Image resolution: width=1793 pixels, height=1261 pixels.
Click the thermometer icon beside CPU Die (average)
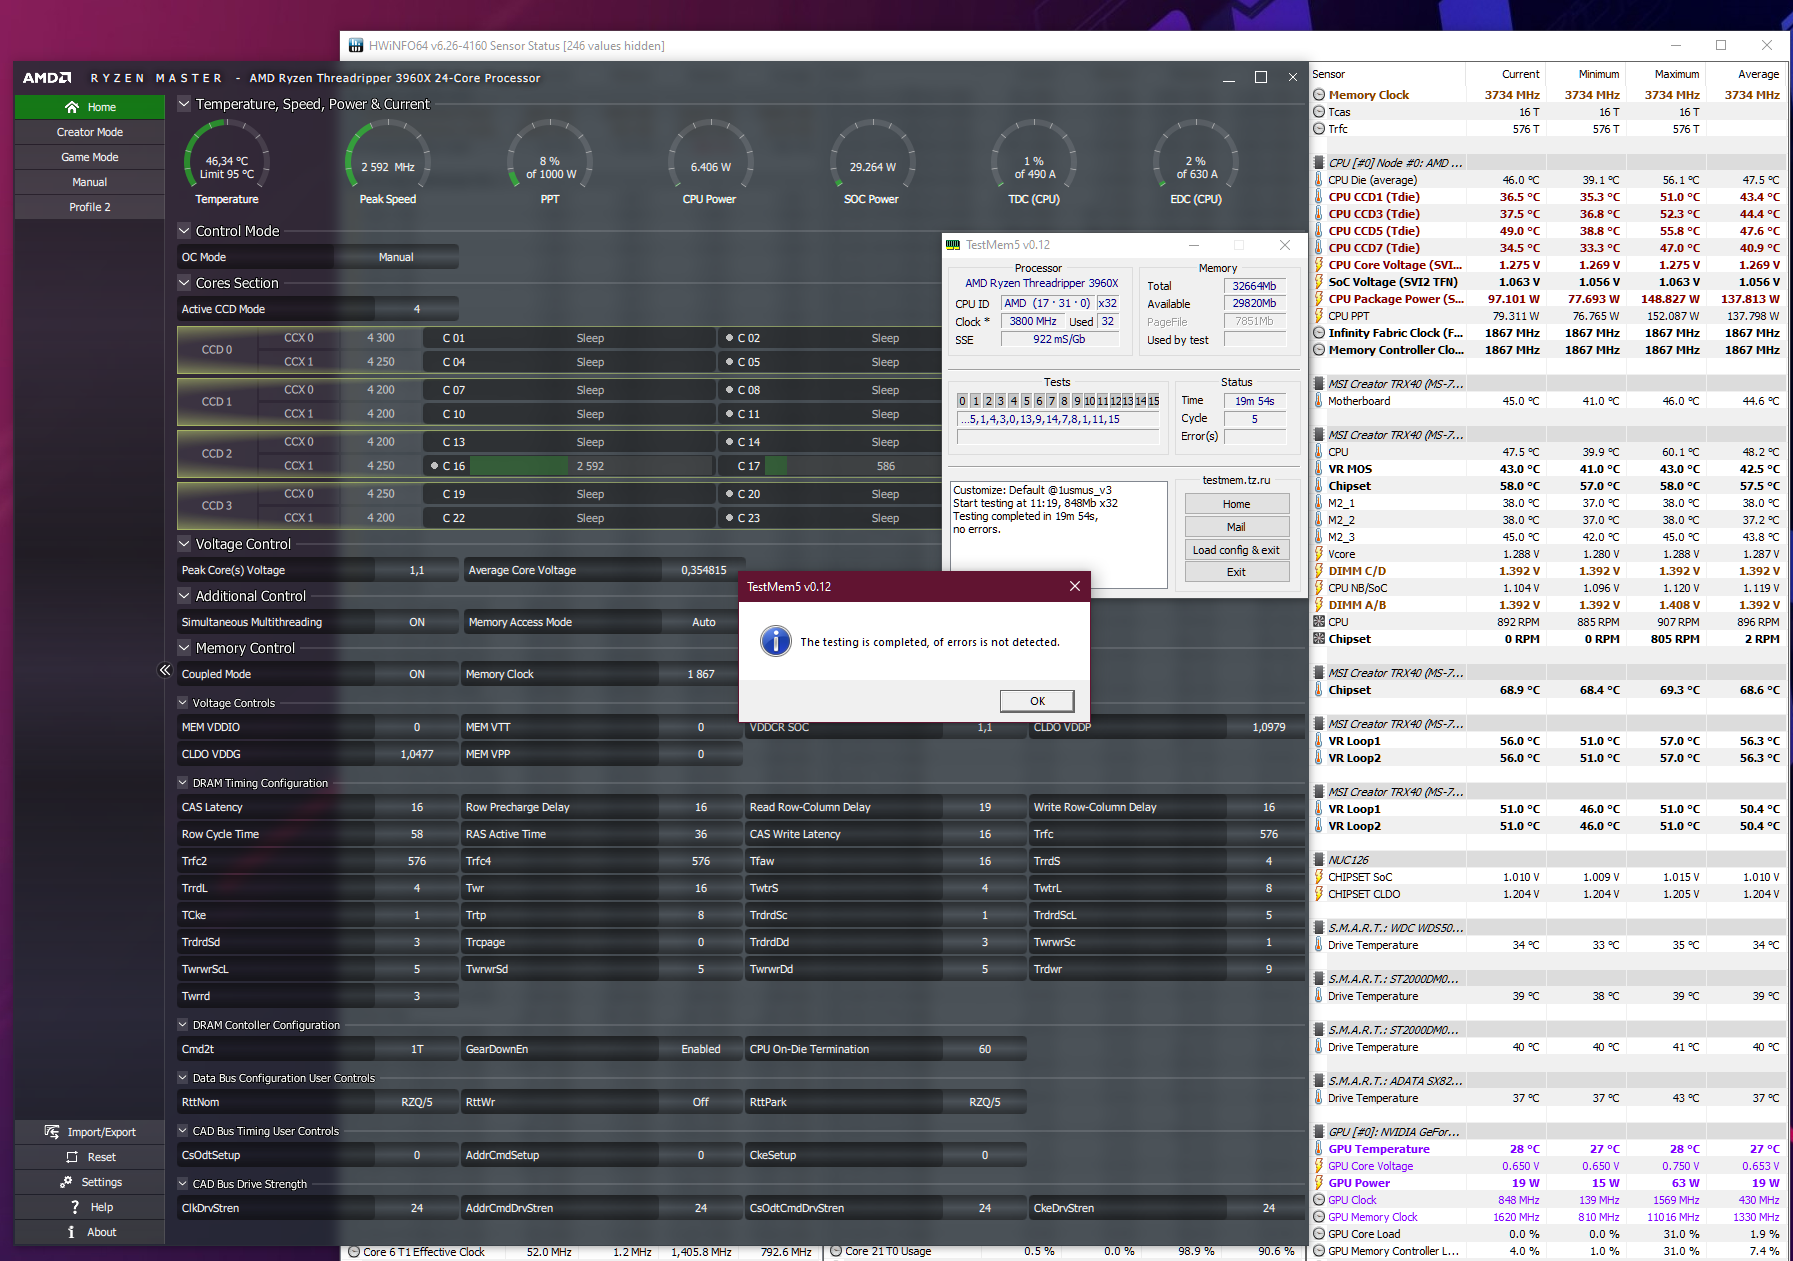(1319, 180)
